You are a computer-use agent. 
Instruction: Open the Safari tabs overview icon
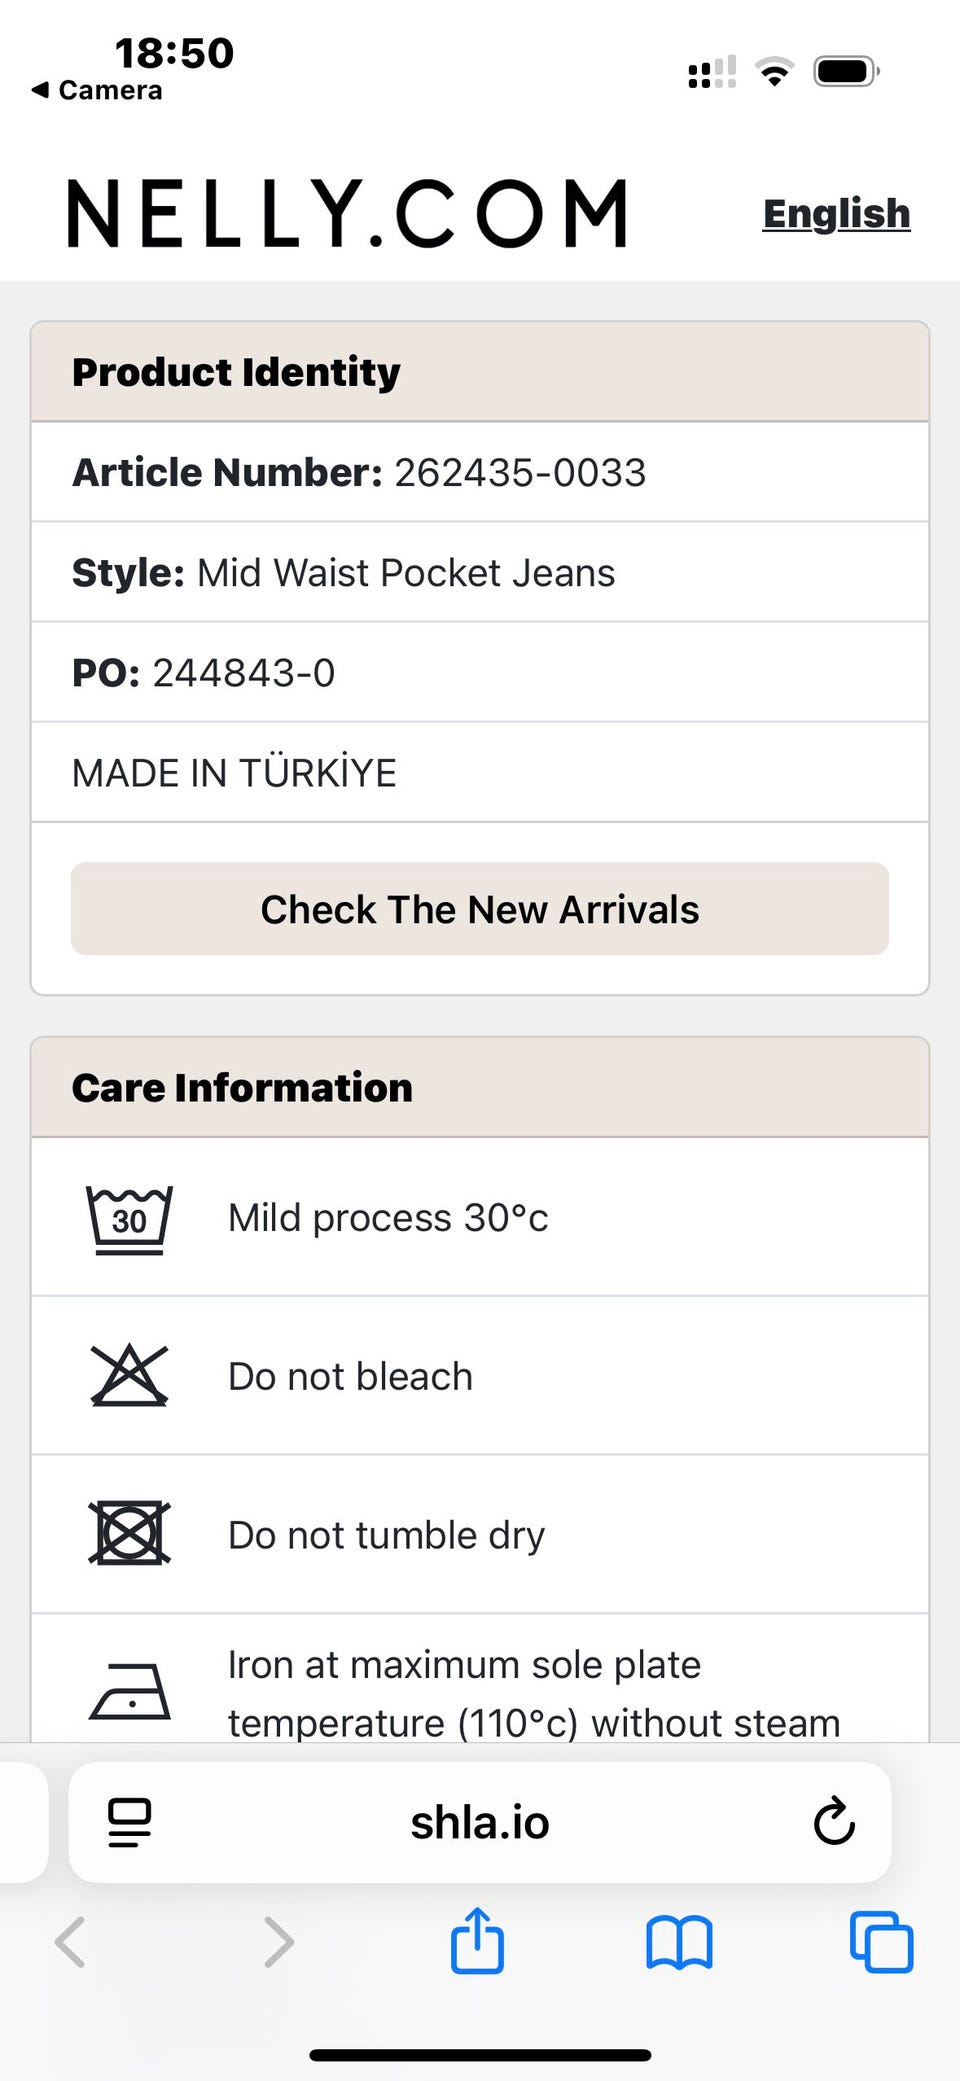[x=881, y=1942]
